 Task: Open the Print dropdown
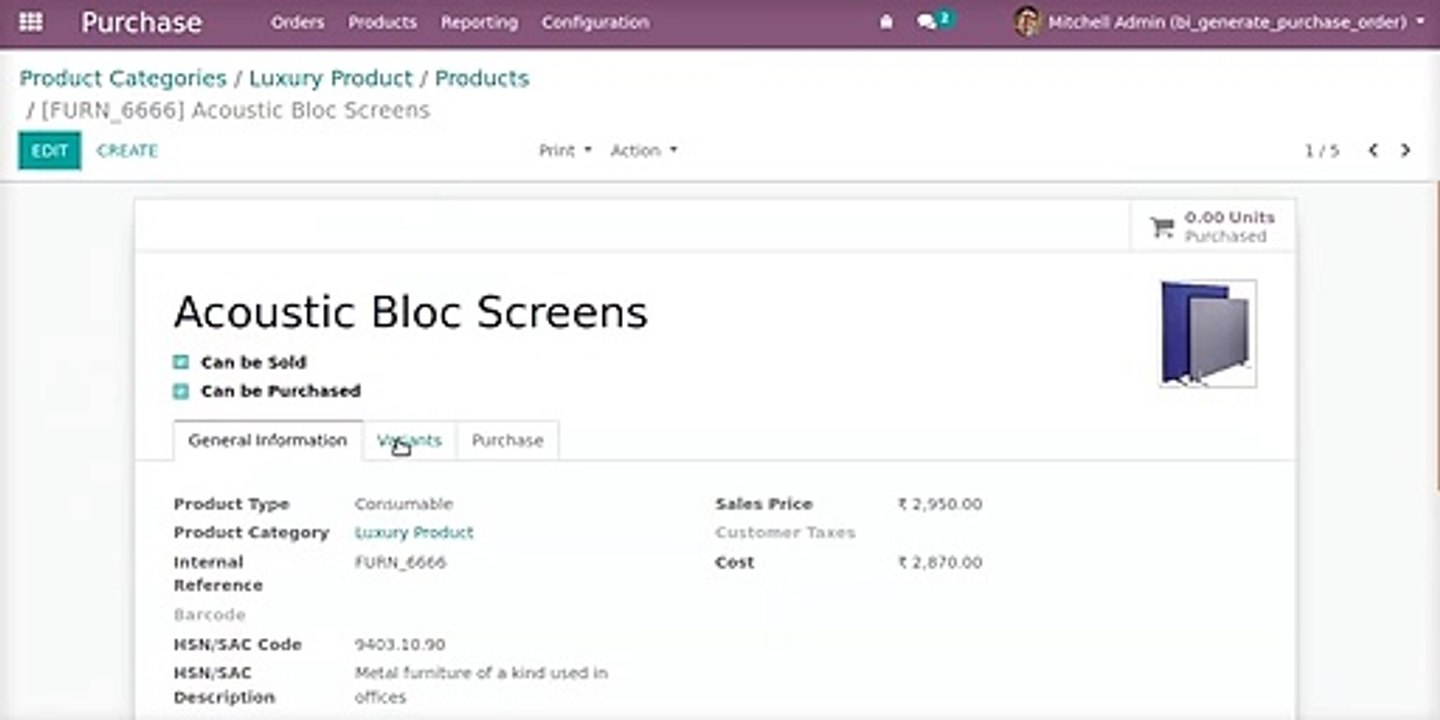click(565, 150)
